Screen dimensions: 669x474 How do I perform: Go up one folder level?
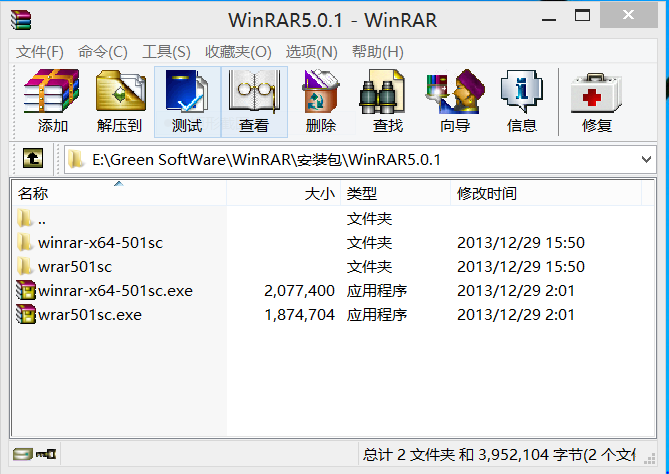[x=33, y=159]
